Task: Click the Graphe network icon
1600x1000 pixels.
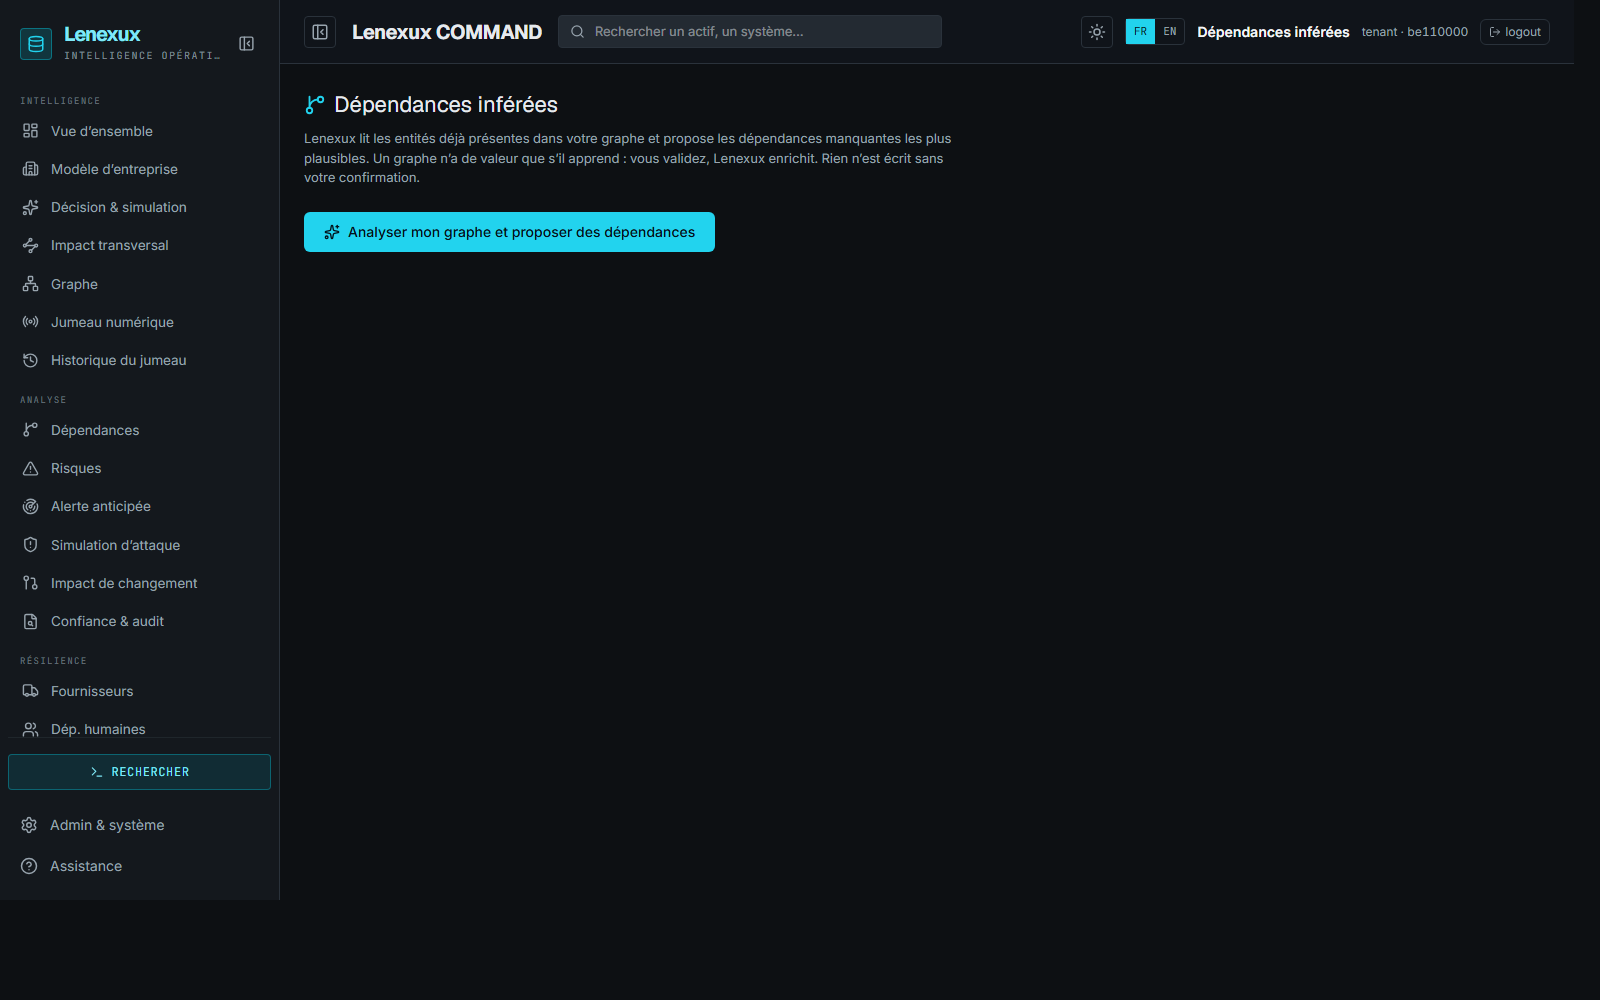Action: [31, 284]
